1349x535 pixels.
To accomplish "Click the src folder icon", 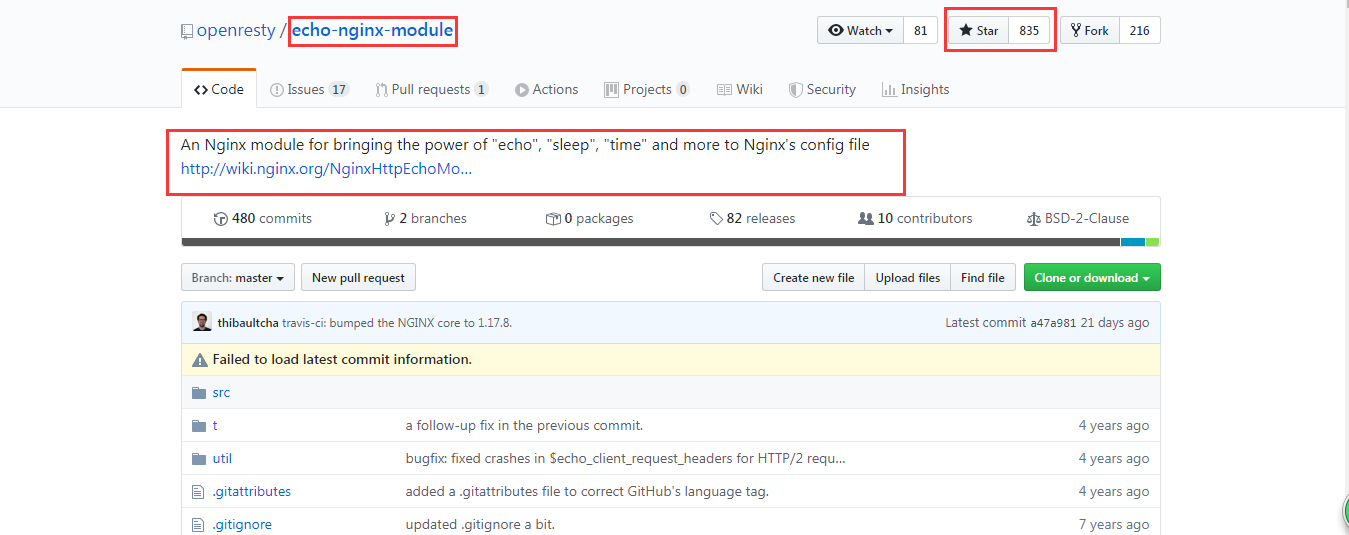I will (198, 392).
